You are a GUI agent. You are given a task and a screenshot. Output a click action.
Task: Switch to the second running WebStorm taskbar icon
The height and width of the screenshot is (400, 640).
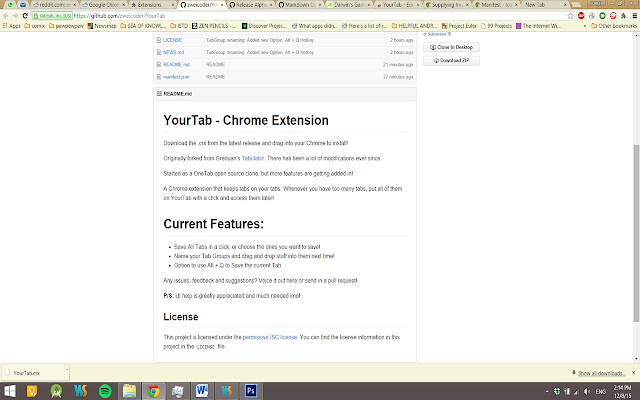pyautogui.click(x=227, y=391)
